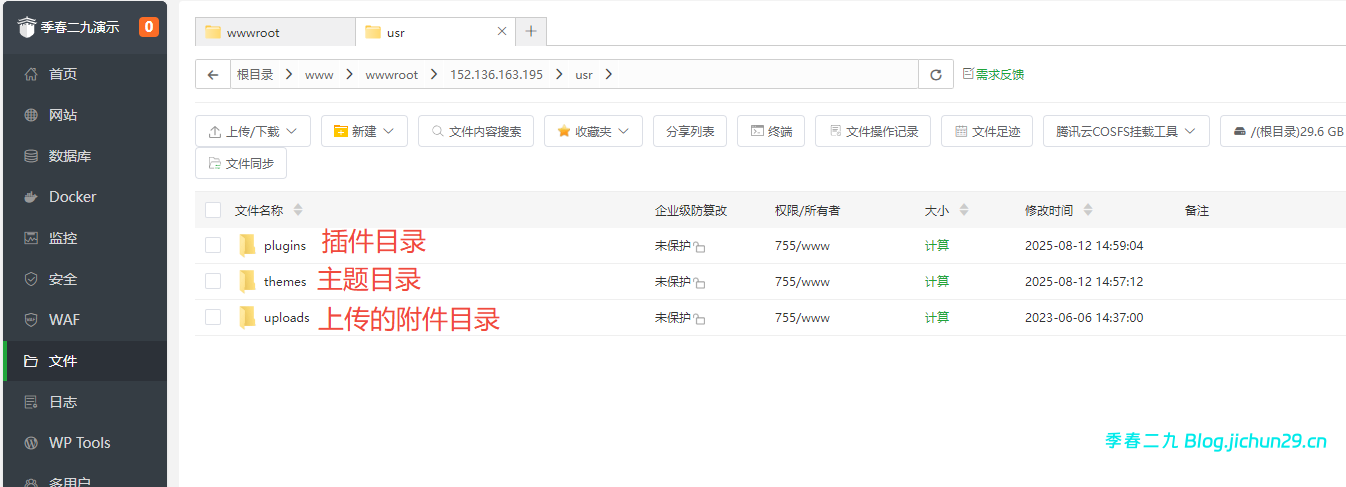The image size is (1346, 487).
Task: Click 2025-08-12 14:59:04 modified time
Action: [1084, 246]
